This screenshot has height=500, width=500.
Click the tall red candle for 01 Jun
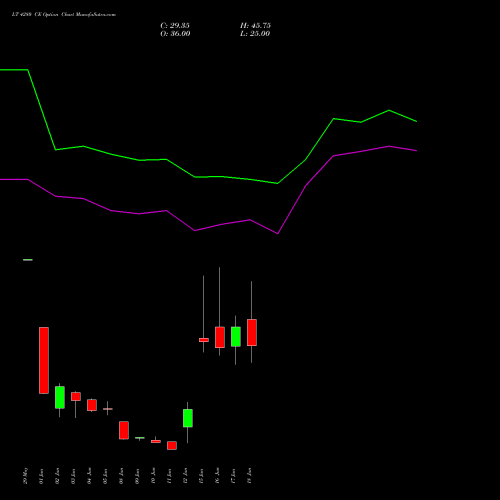tap(44, 360)
